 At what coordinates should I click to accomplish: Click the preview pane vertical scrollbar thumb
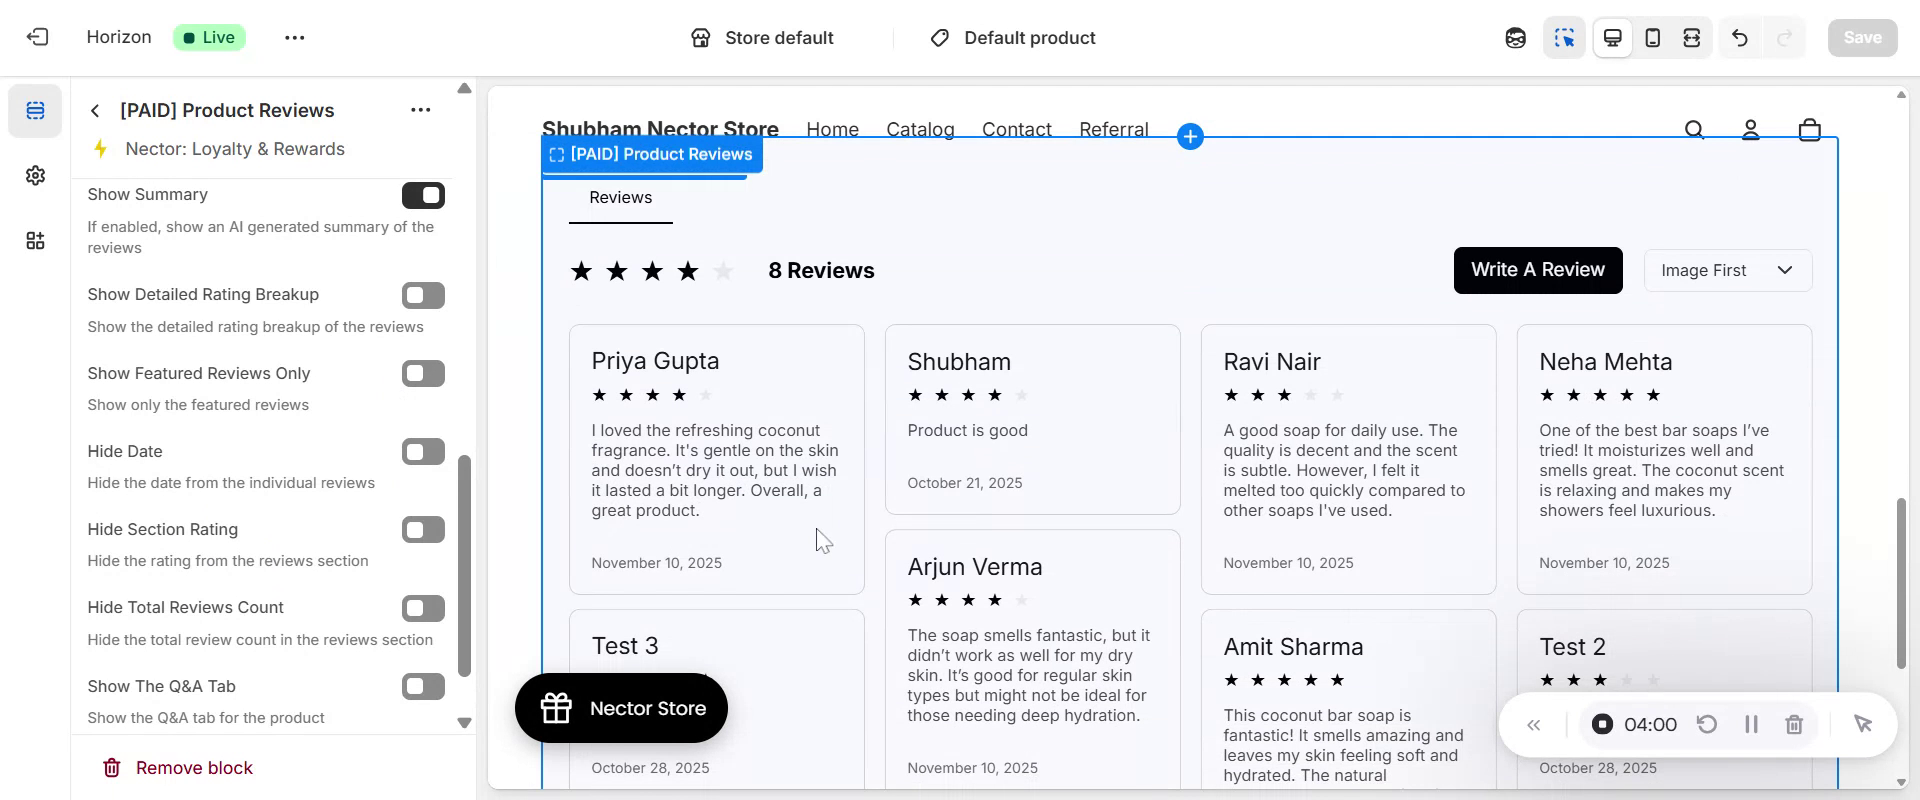pyautogui.click(x=1901, y=583)
